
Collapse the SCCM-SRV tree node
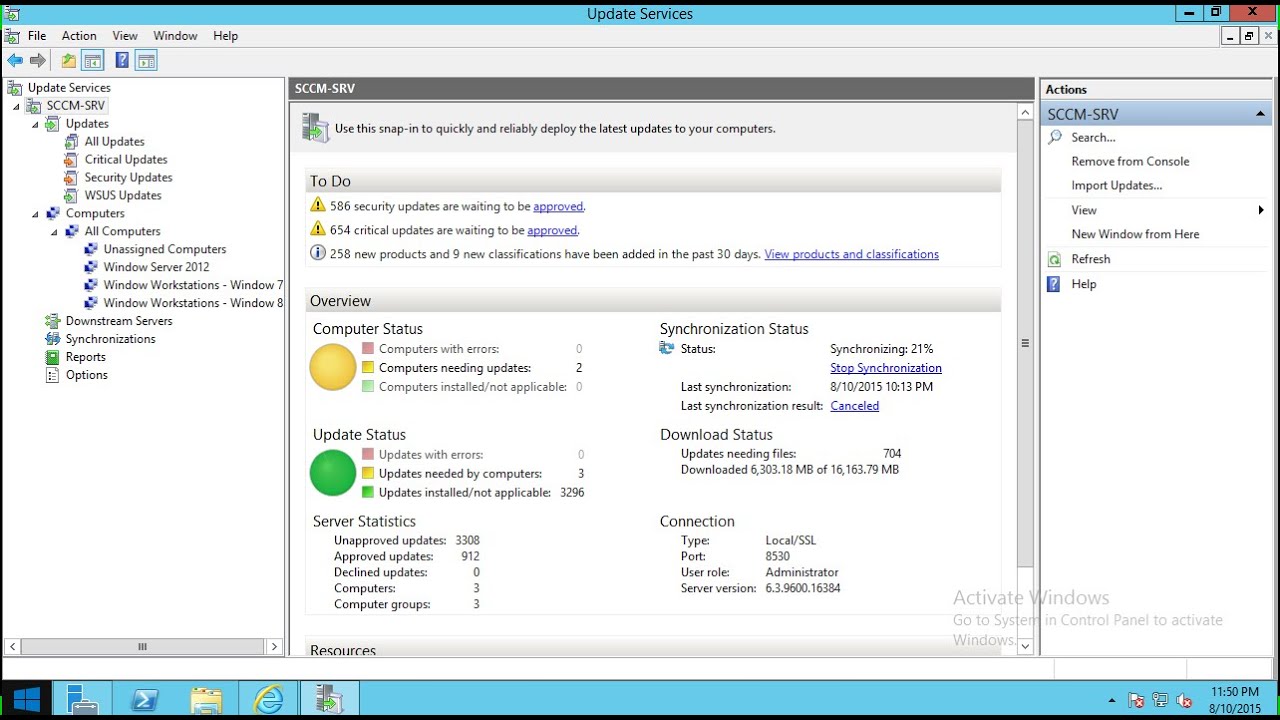pos(15,106)
